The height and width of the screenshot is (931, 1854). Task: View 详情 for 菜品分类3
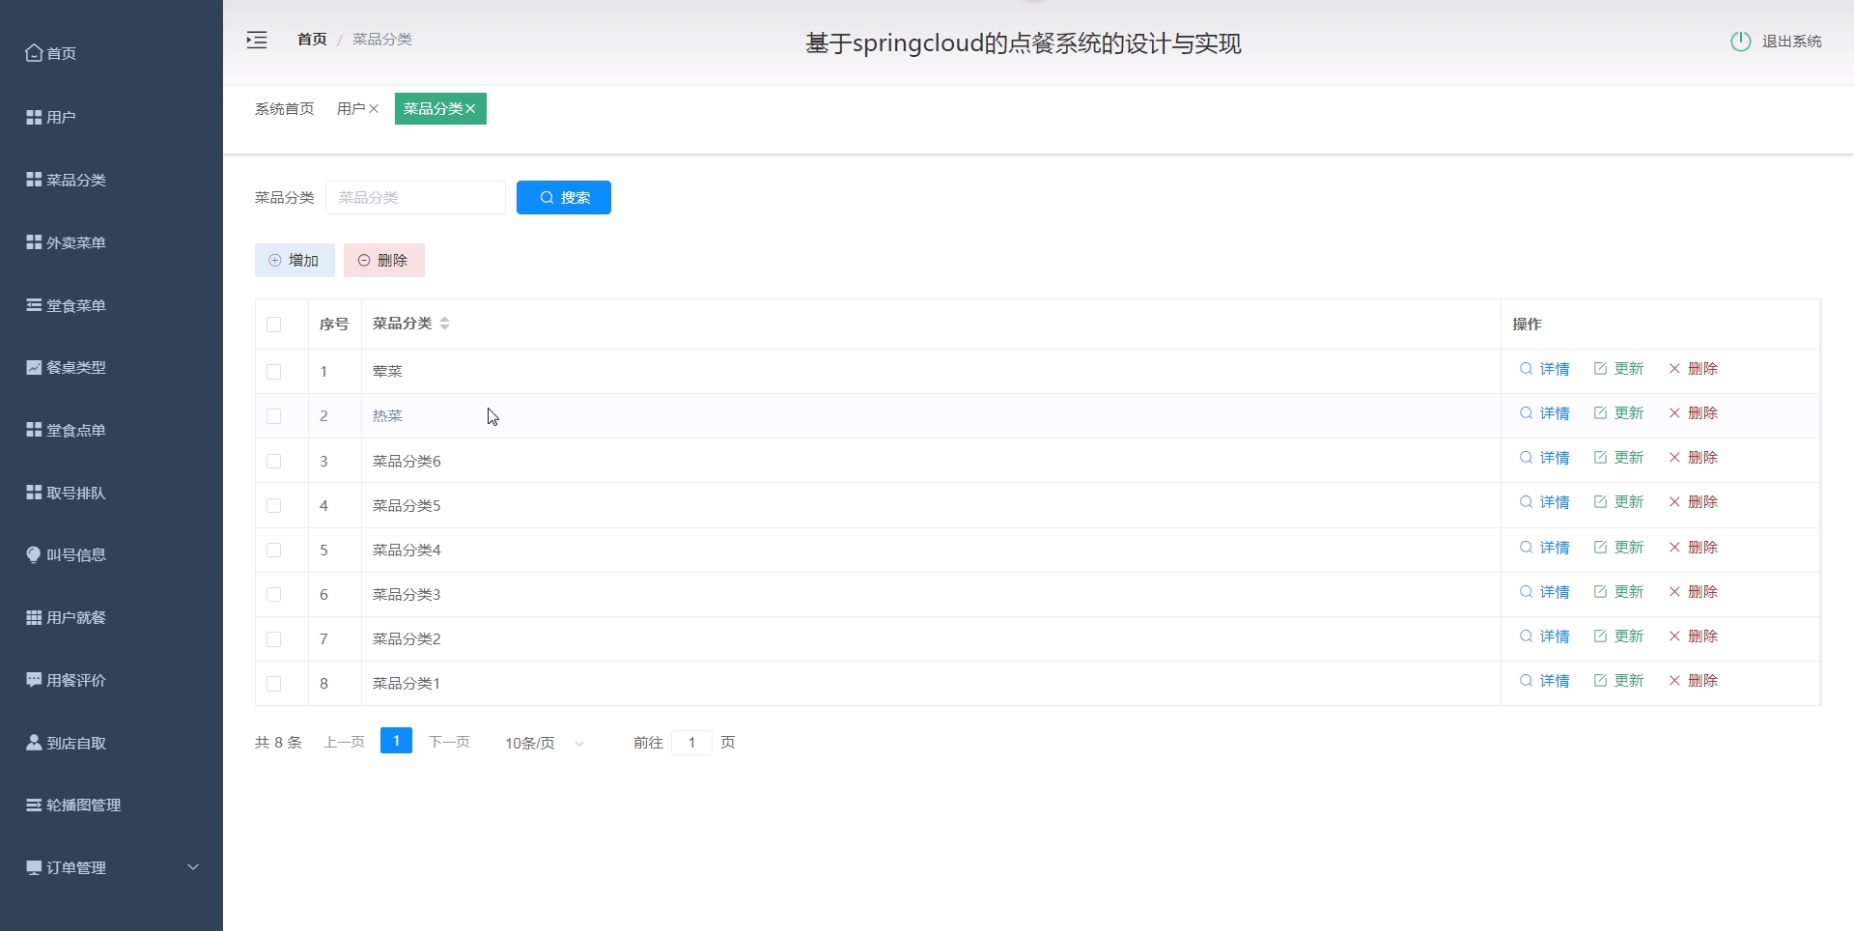click(1544, 592)
